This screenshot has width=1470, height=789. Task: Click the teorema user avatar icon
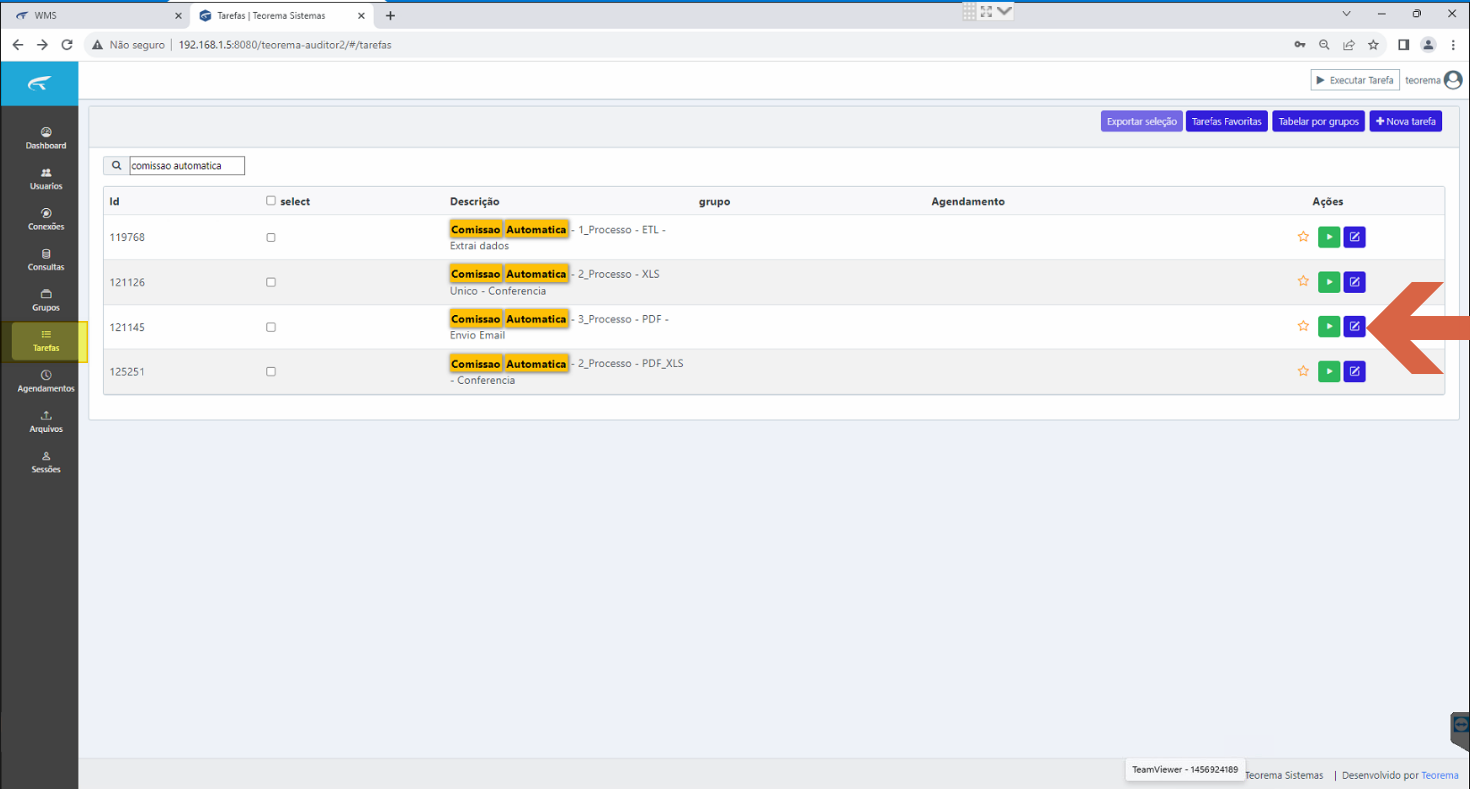click(x=1452, y=80)
